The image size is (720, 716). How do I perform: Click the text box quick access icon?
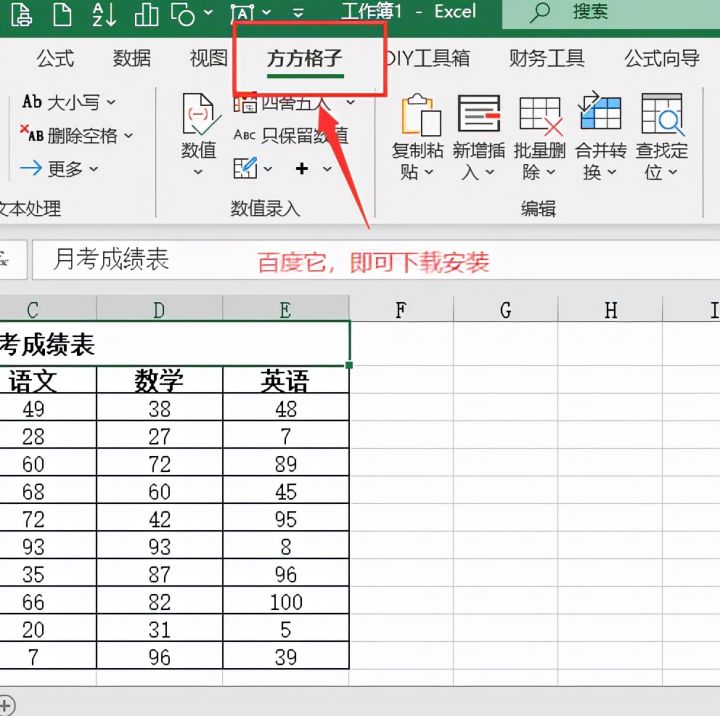pyautogui.click(x=242, y=13)
